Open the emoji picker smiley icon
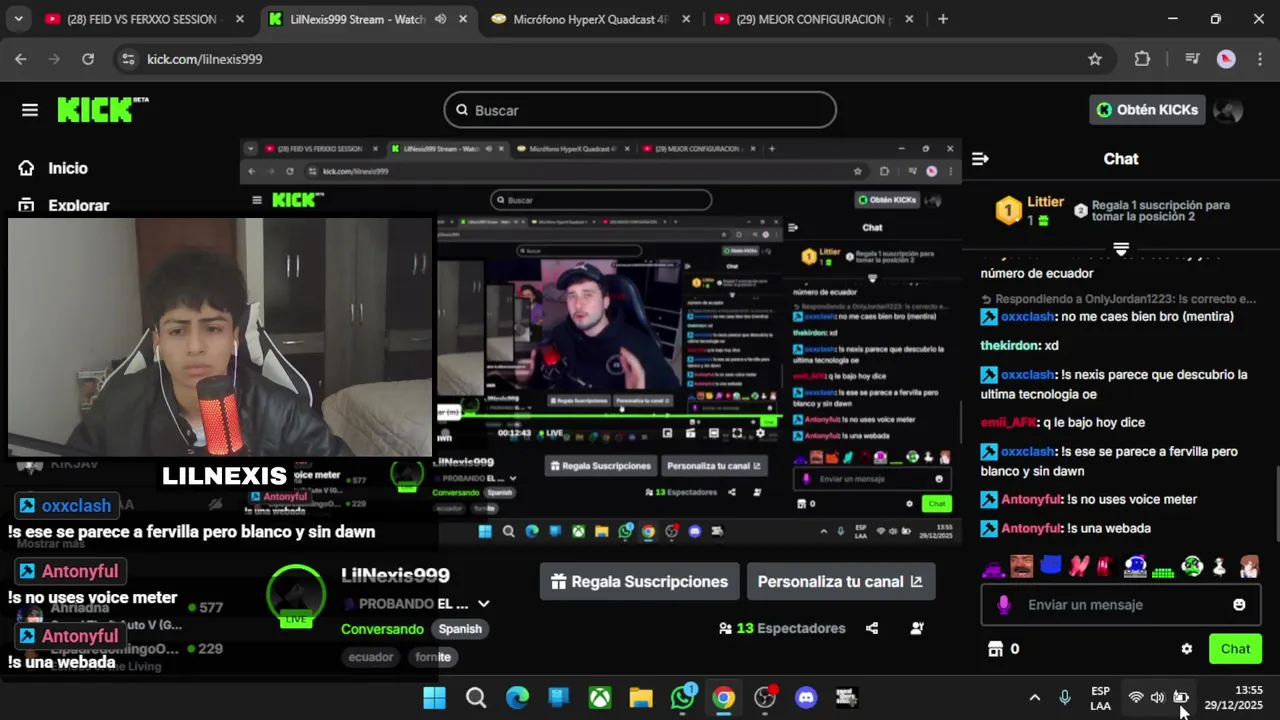 1240,605
